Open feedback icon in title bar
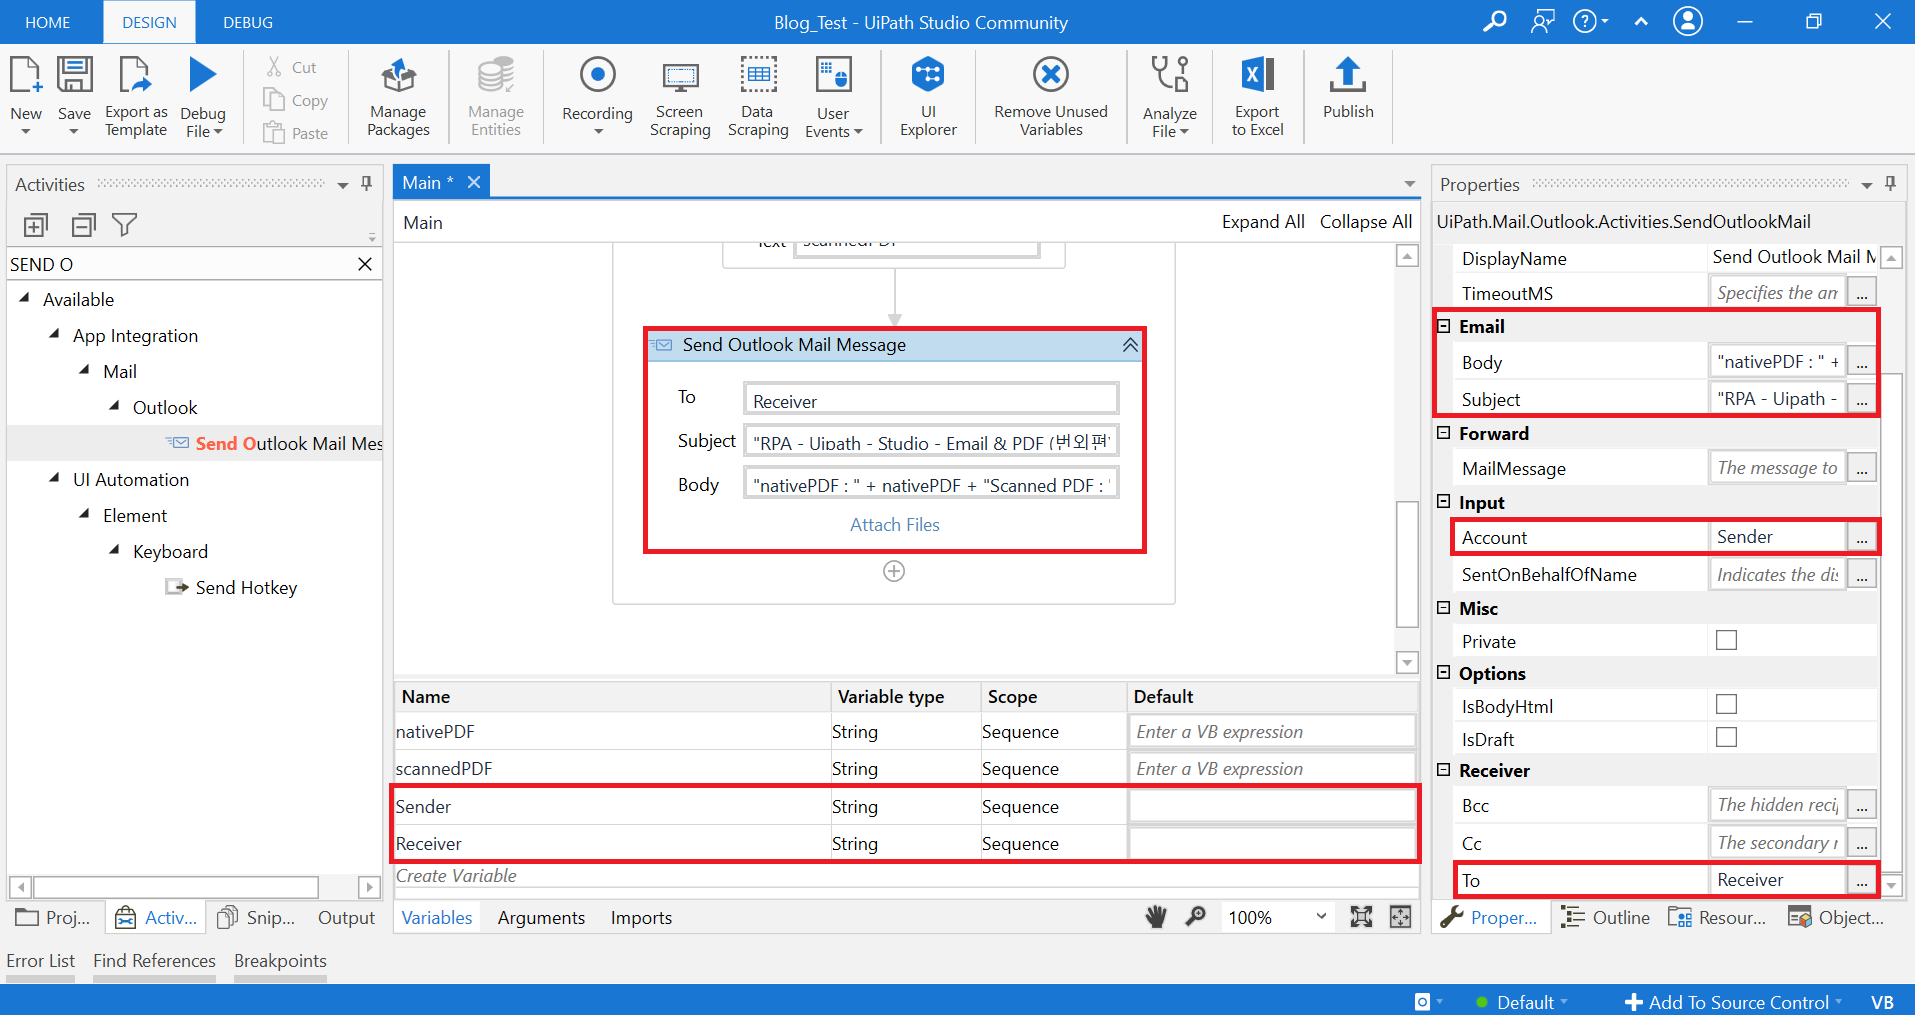The image size is (1915, 1015). pyautogui.click(x=1543, y=21)
